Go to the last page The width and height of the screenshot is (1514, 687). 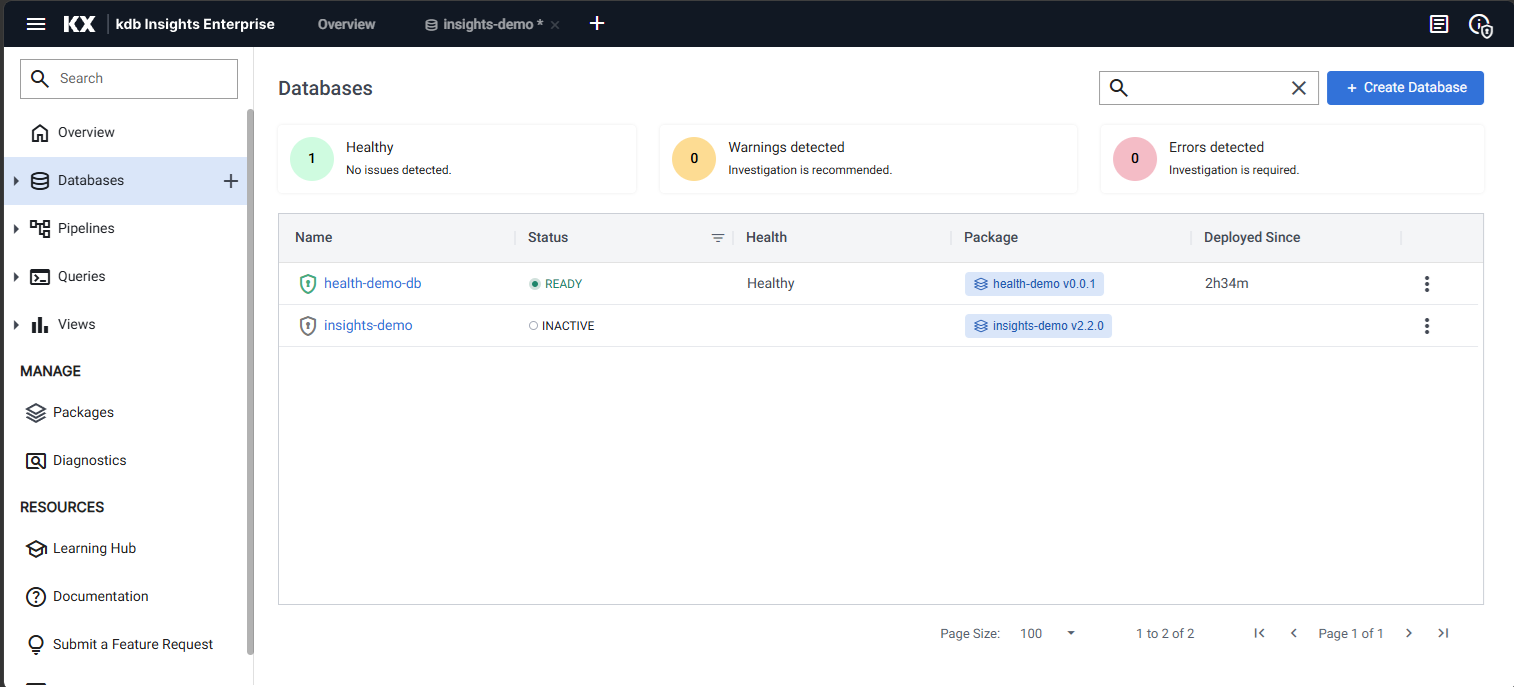coord(1443,633)
